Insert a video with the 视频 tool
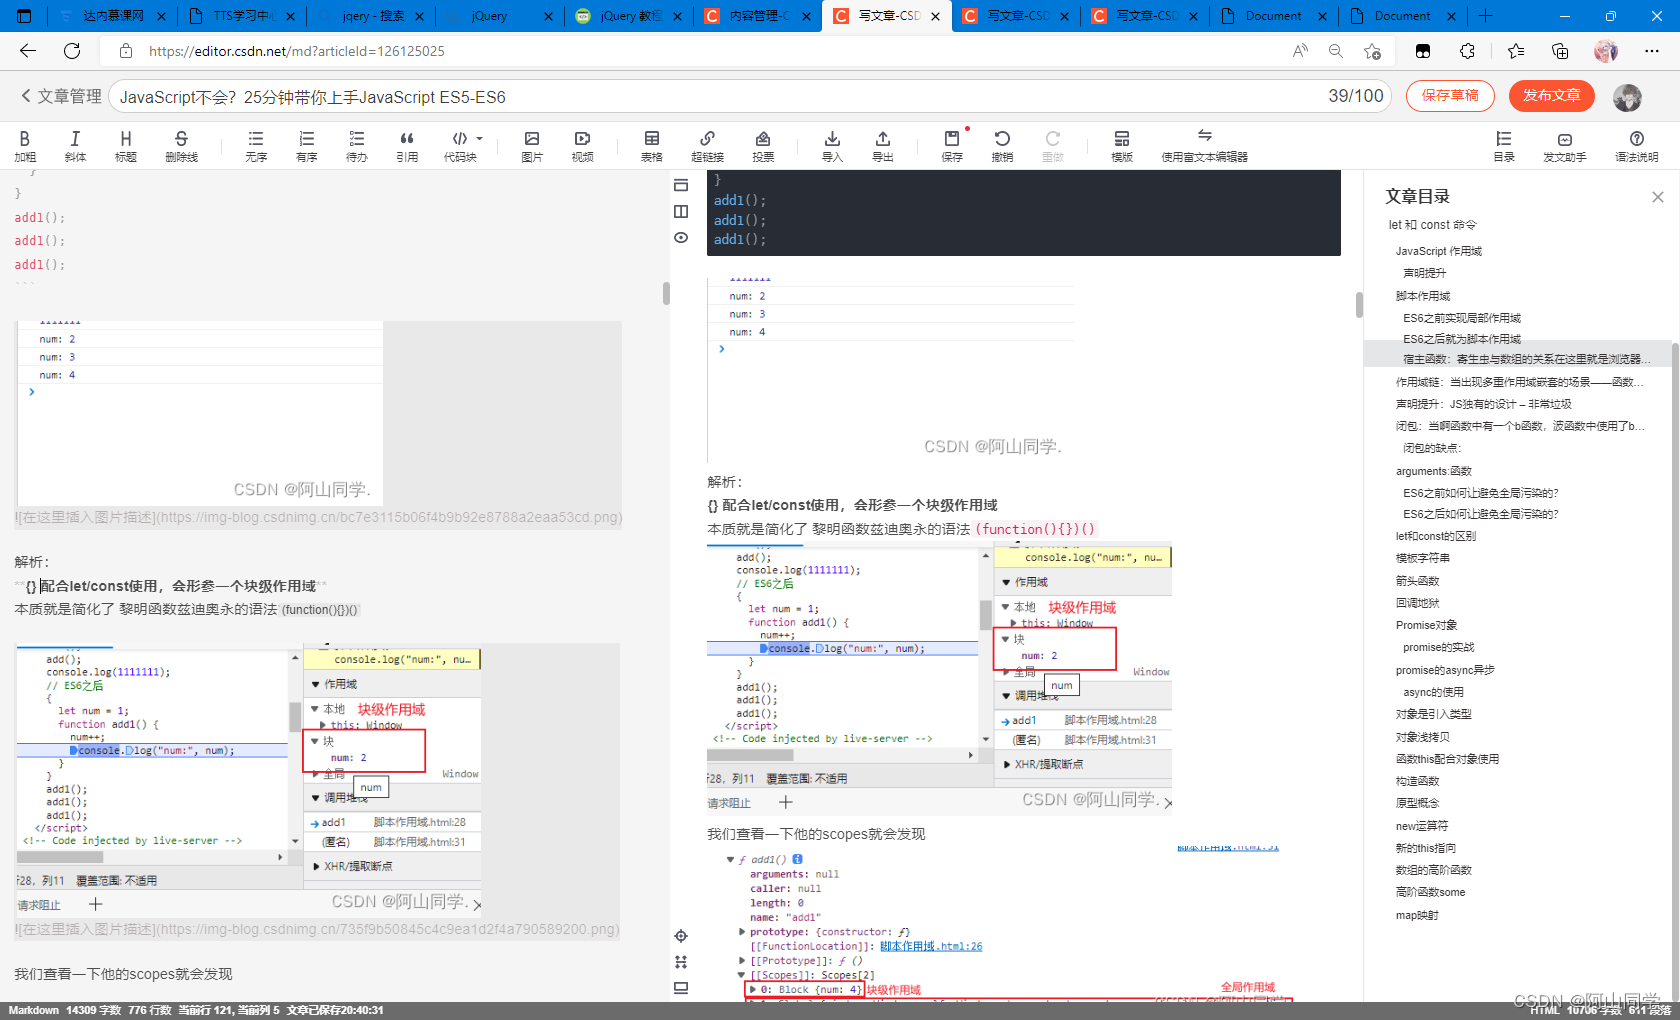1680x1020 pixels. pos(582,146)
